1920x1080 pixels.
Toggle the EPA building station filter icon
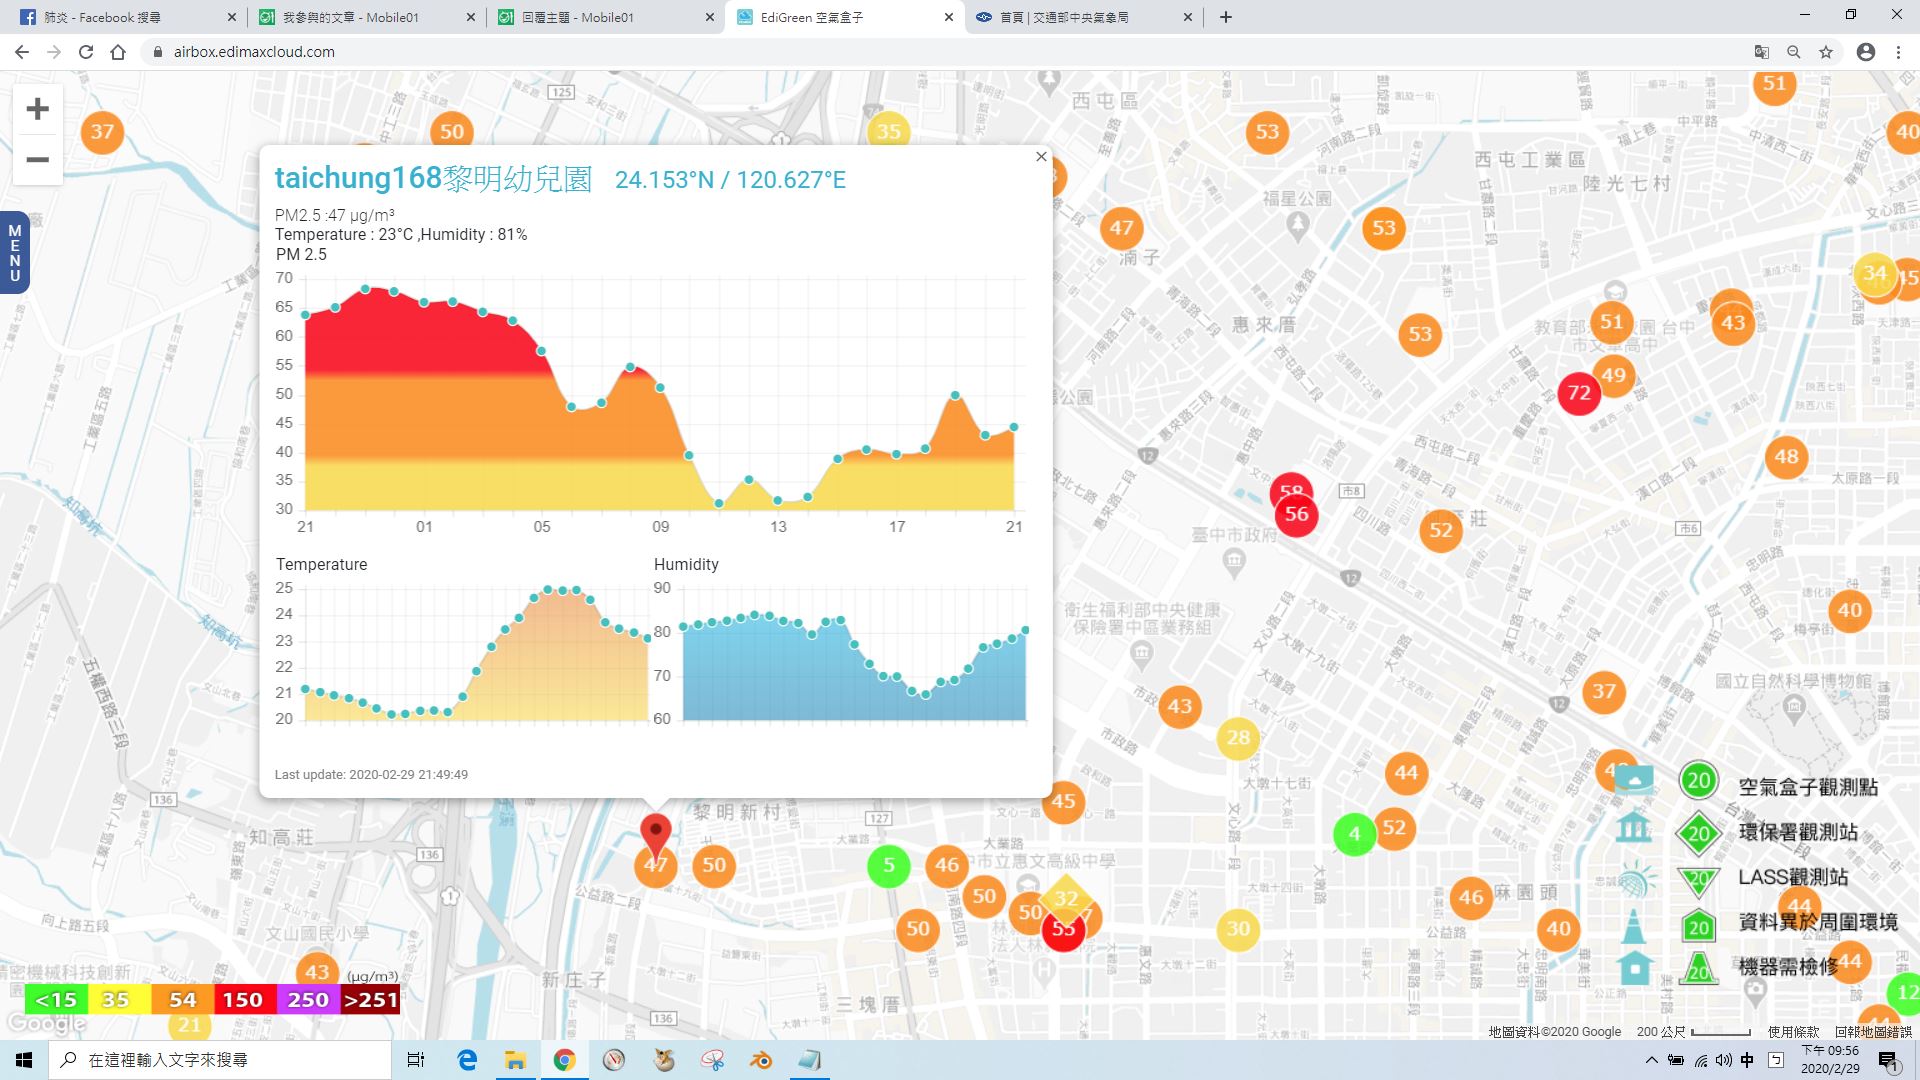(x=1634, y=828)
